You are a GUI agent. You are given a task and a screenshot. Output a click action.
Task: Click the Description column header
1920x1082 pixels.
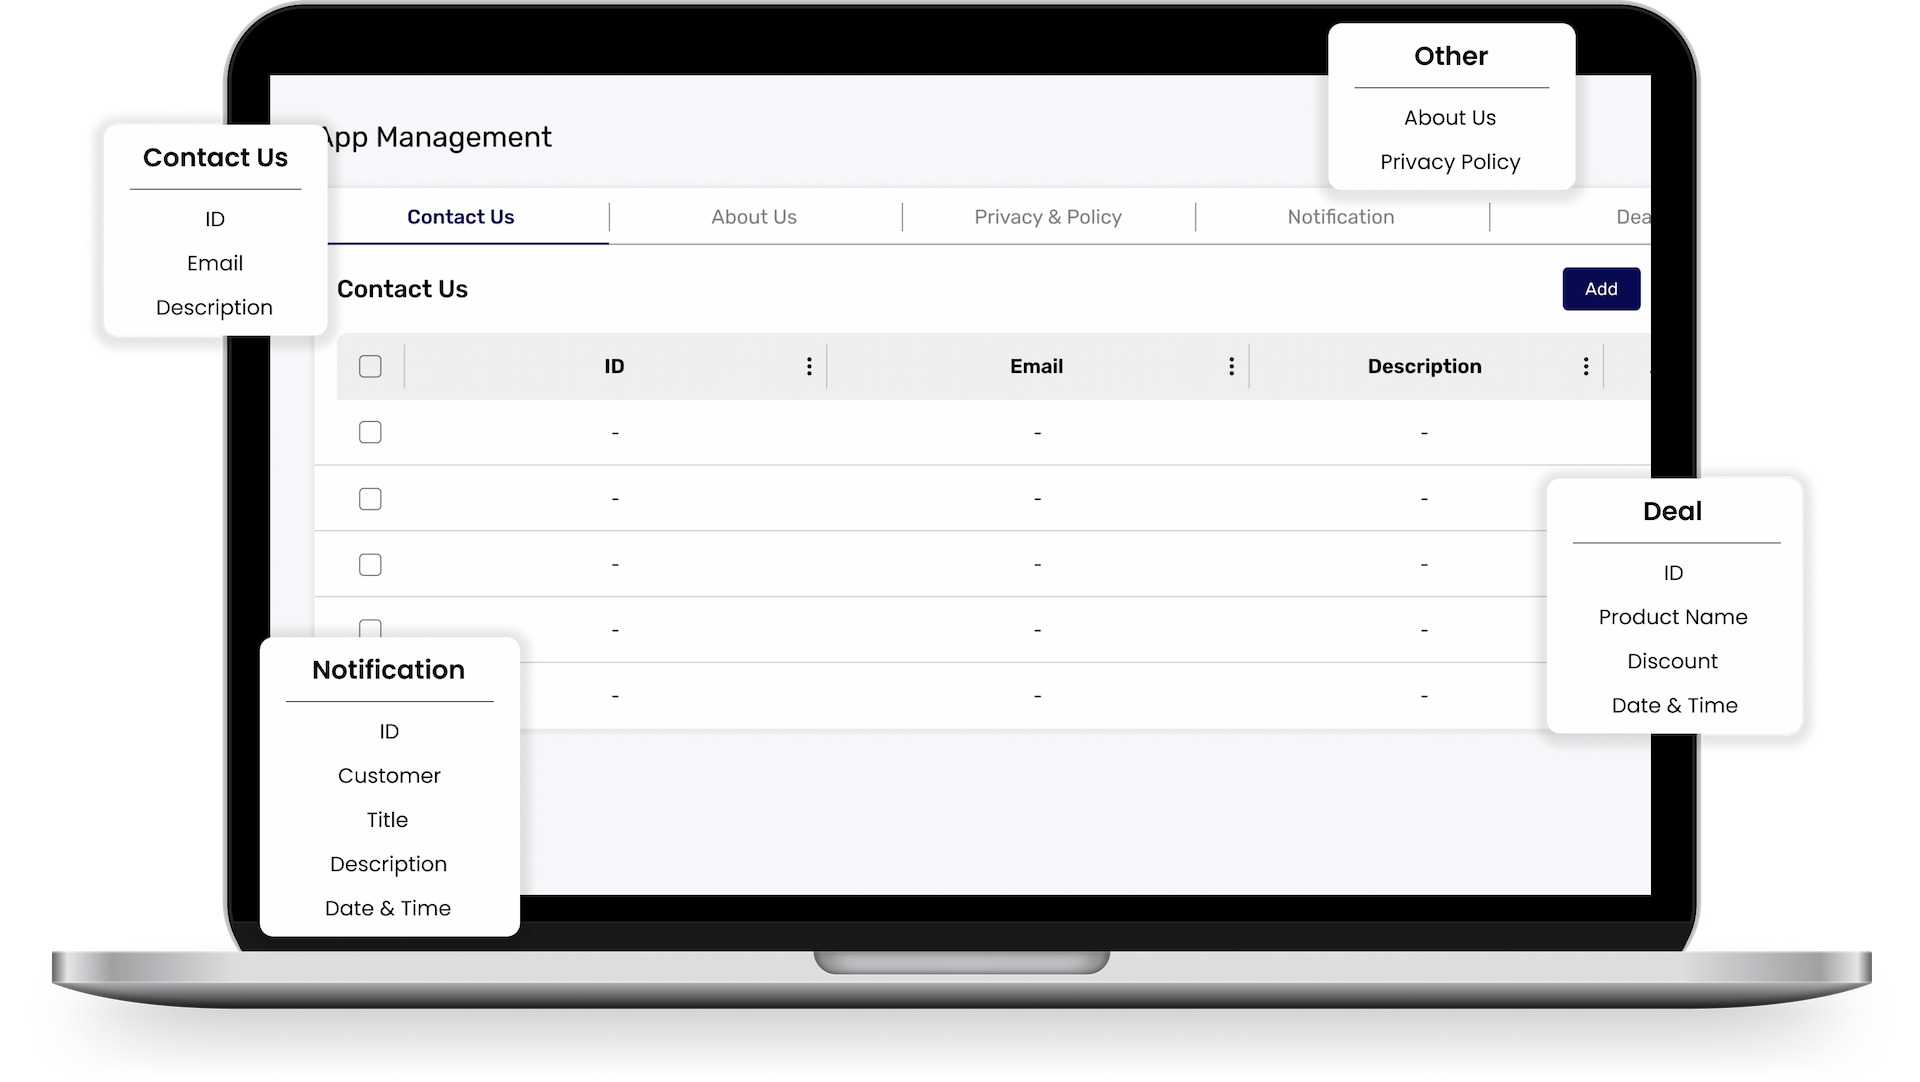tap(1424, 366)
